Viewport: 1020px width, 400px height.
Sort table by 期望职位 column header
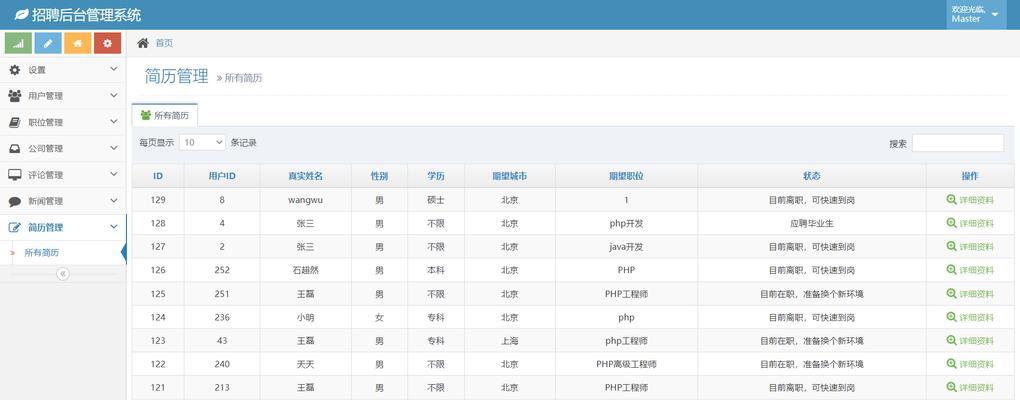pyautogui.click(x=626, y=176)
